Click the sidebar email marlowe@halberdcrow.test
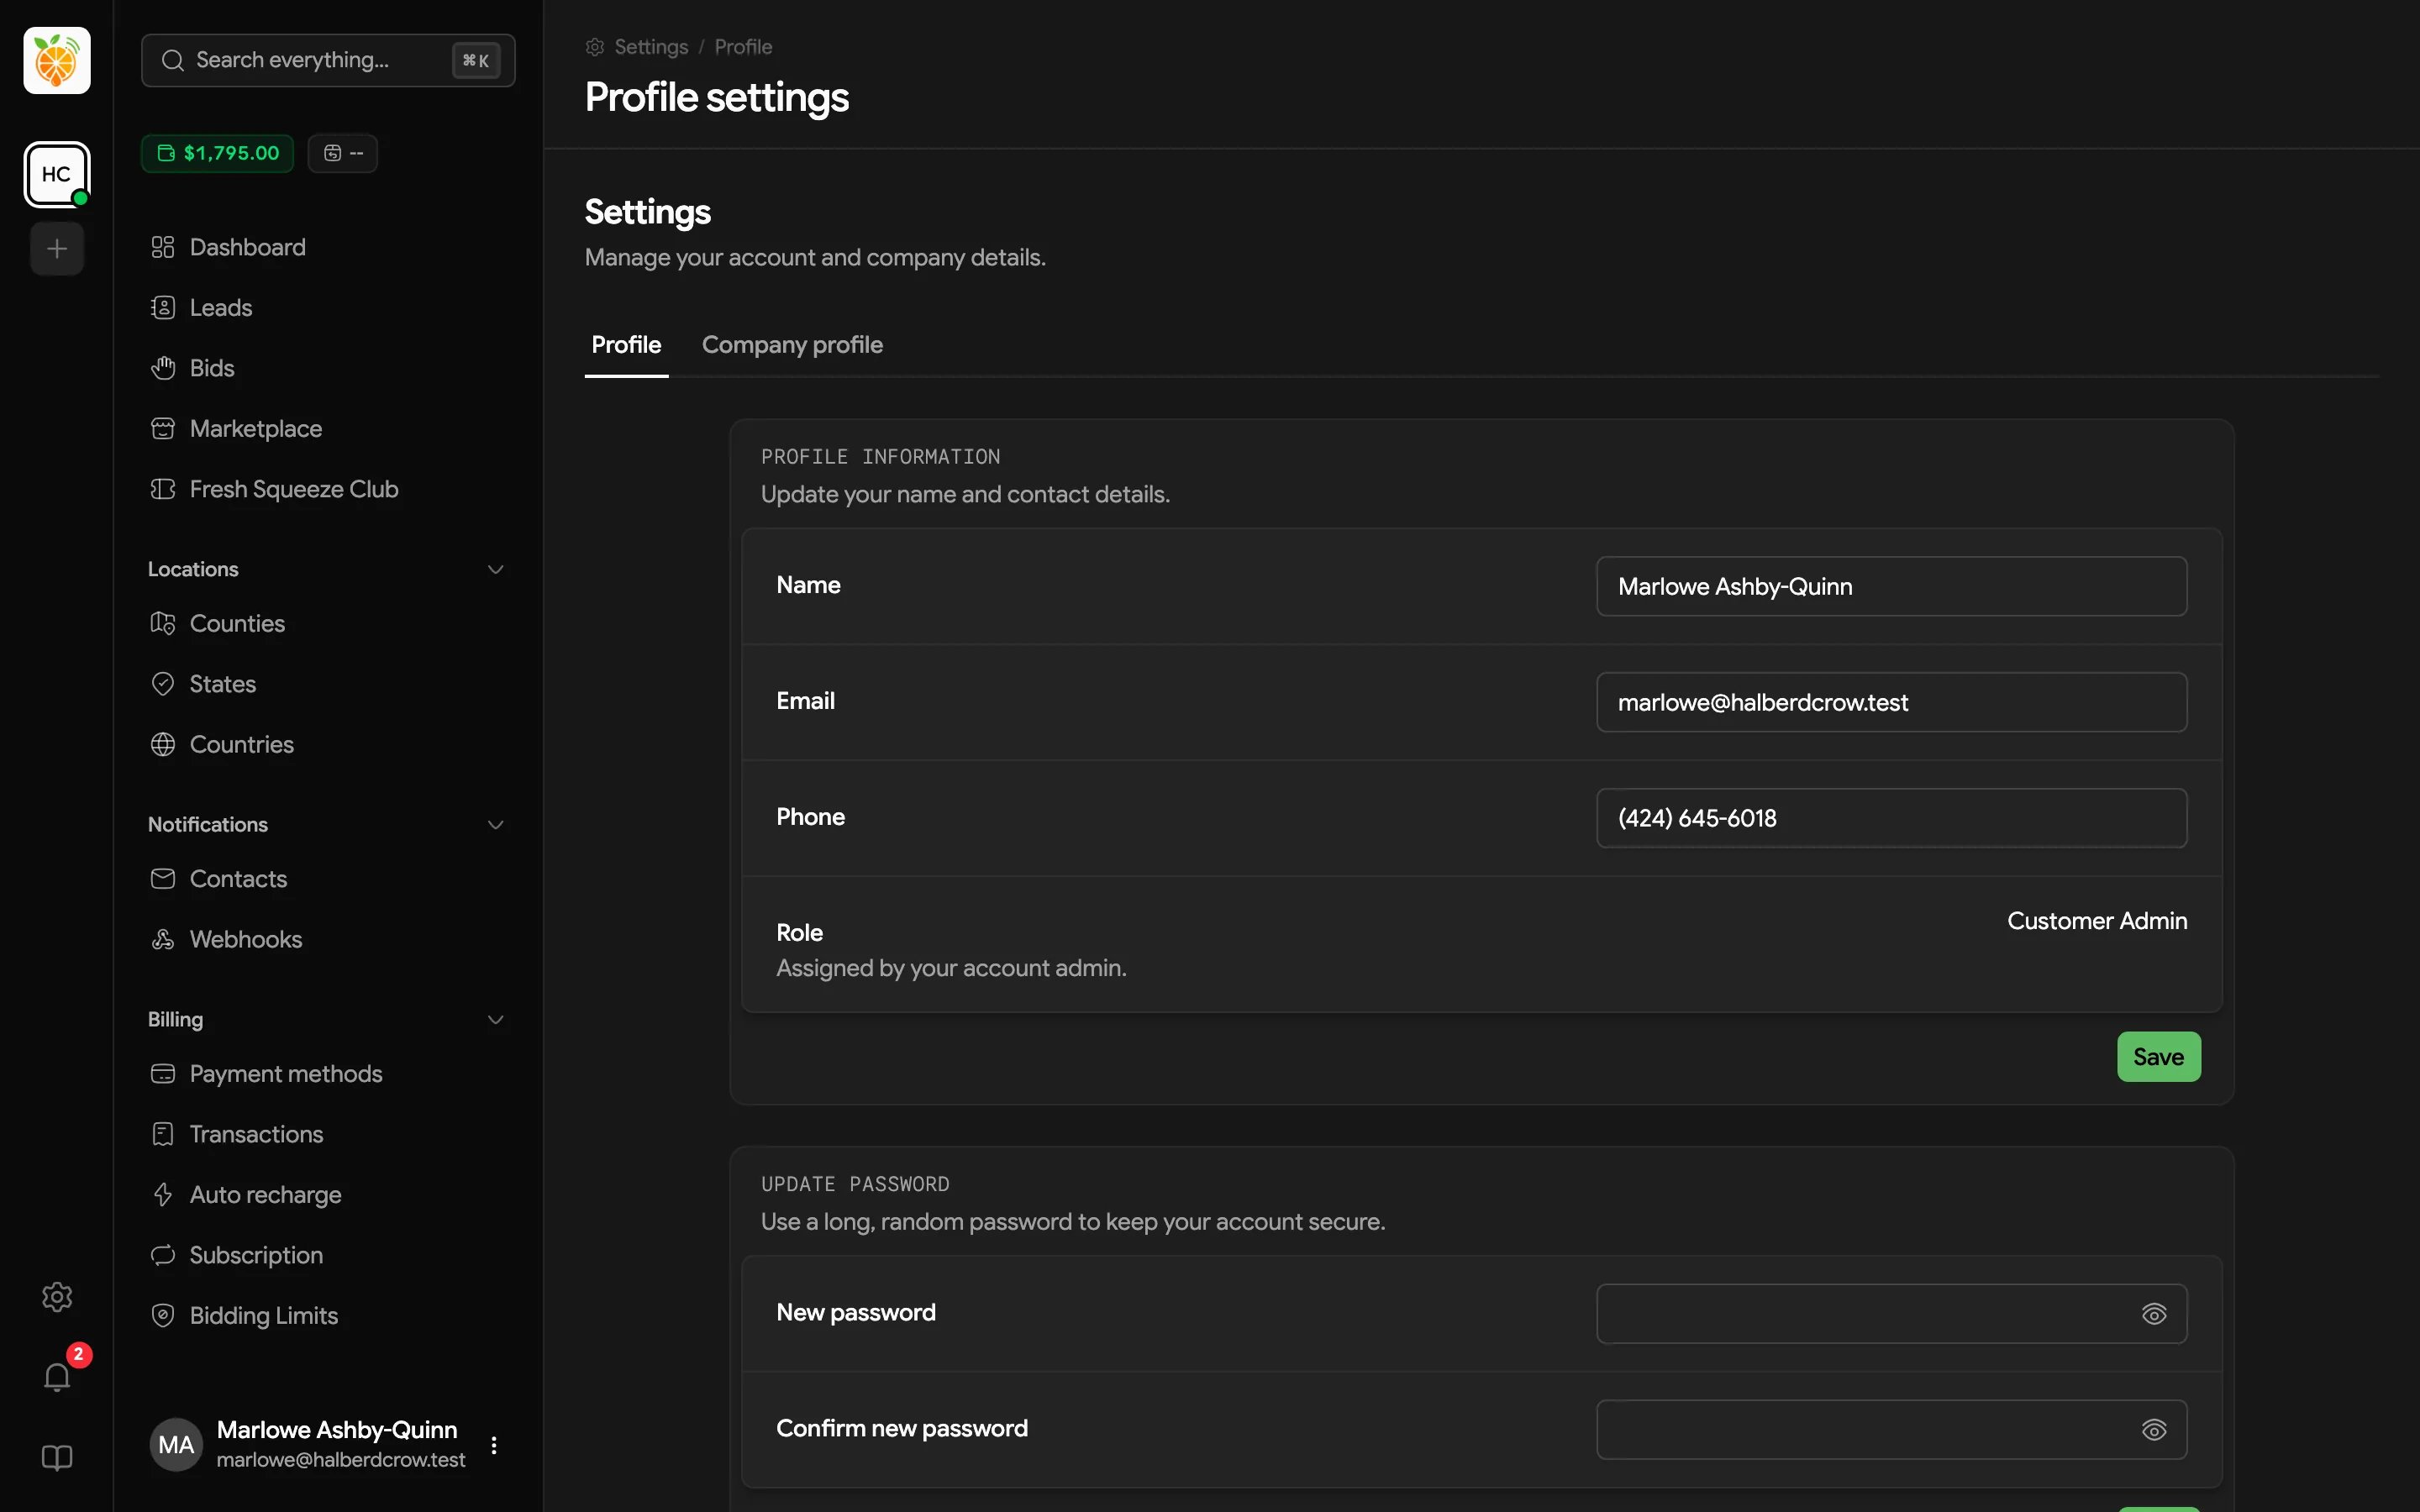2420x1512 pixels. coord(341,1460)
